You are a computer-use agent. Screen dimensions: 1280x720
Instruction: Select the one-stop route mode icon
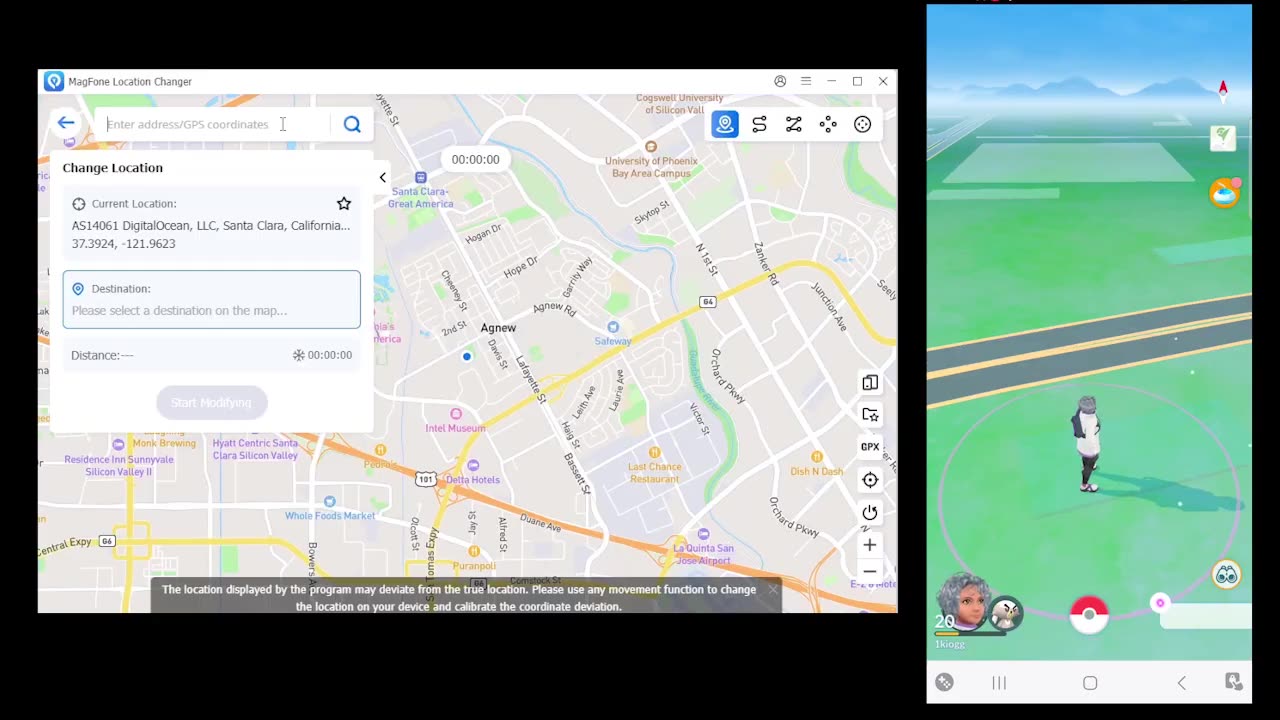tap(760, 124)
